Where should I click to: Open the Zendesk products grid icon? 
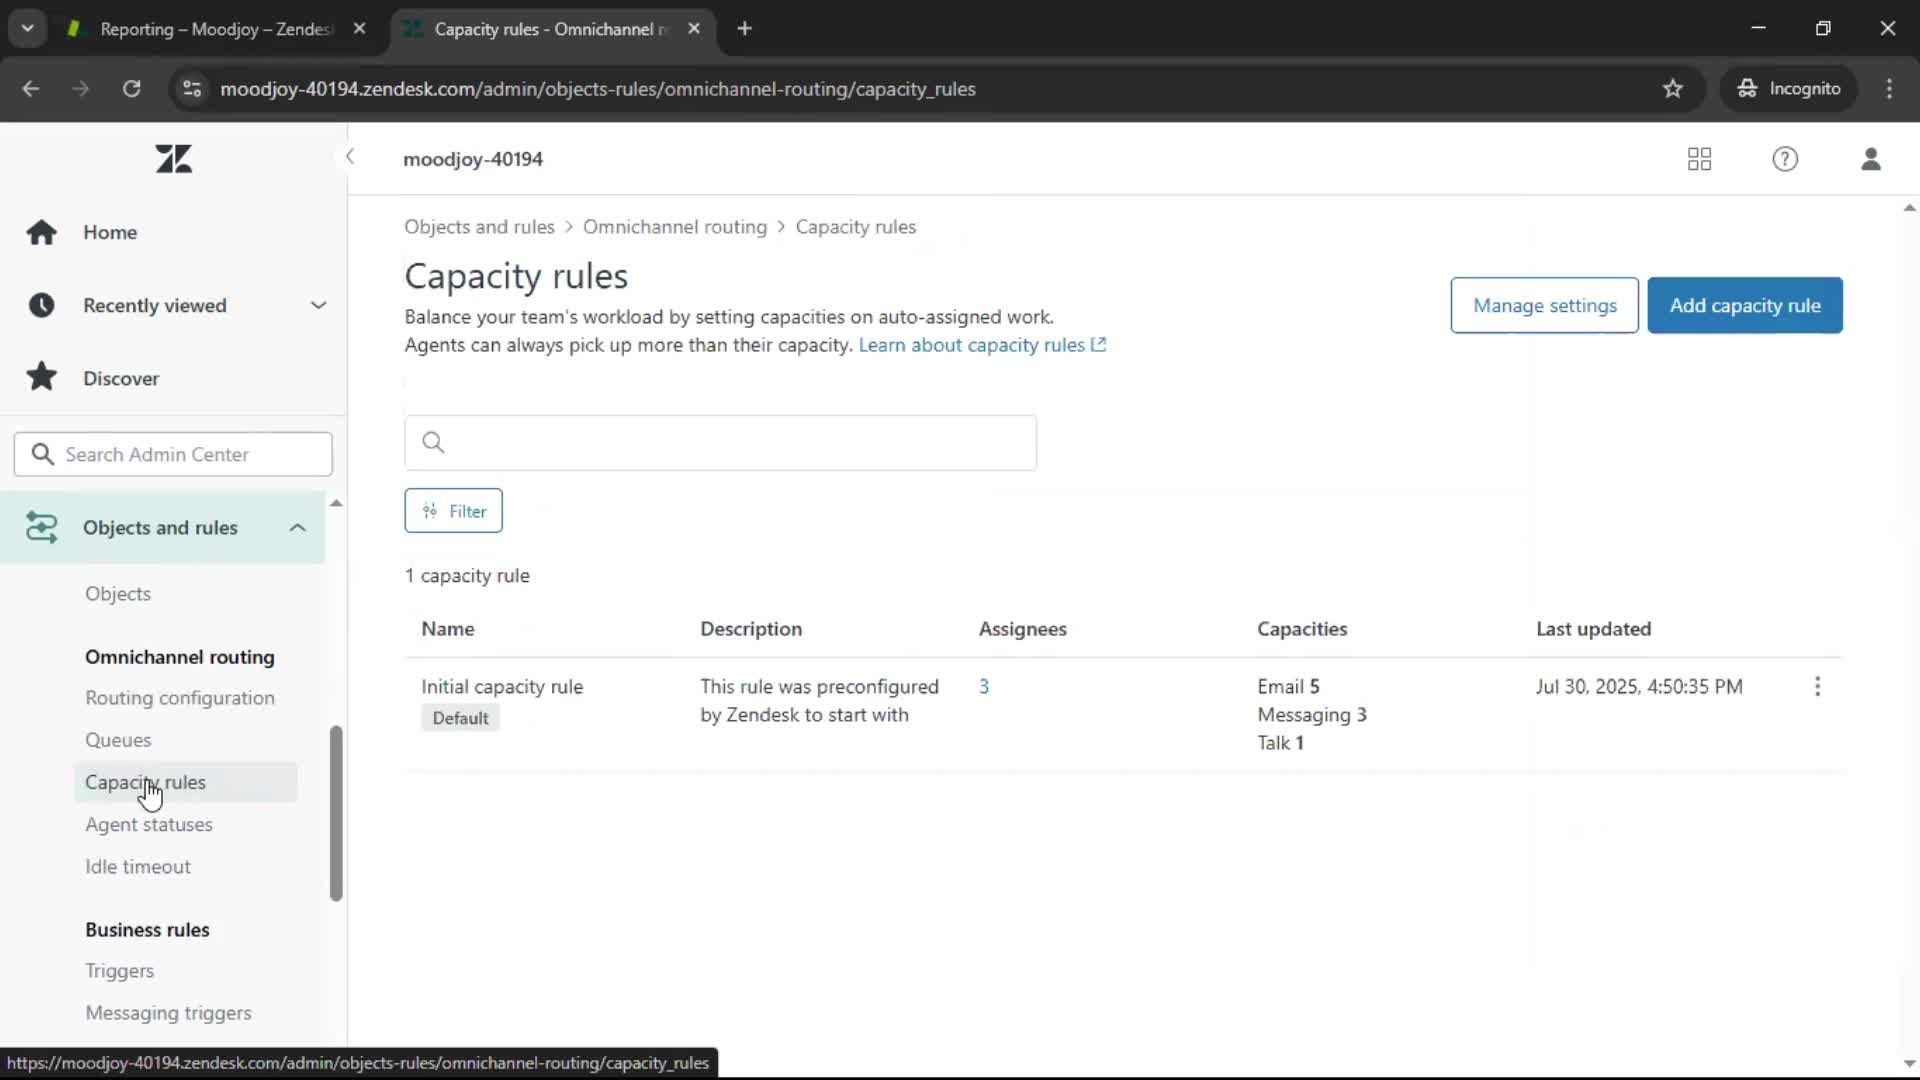(1699, 159)
